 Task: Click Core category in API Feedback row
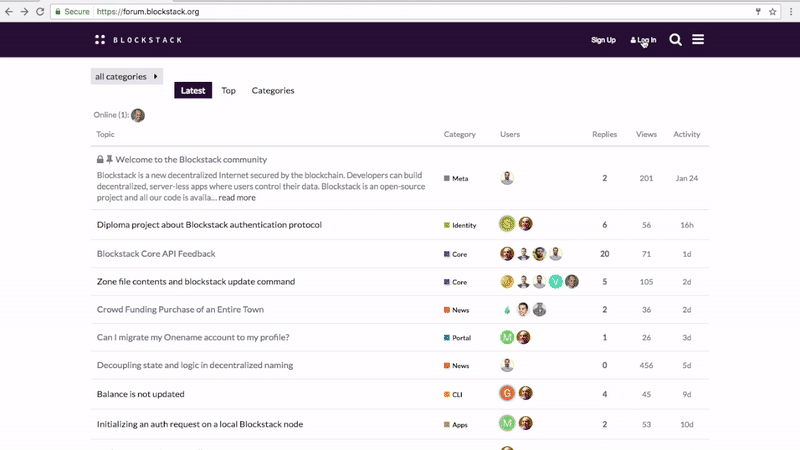(455, 254)
